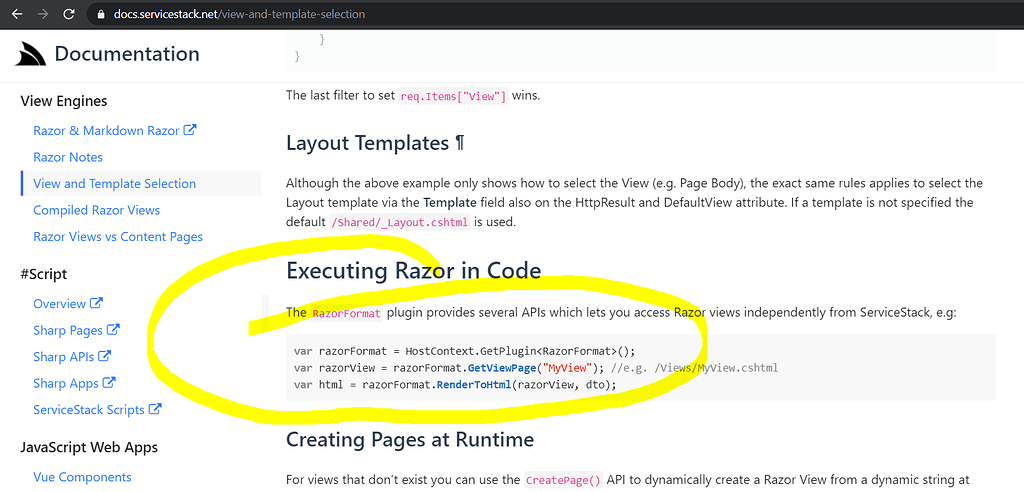
Task: Click the HostContext.GetPlugin code line
Action: tap(464, 351)
